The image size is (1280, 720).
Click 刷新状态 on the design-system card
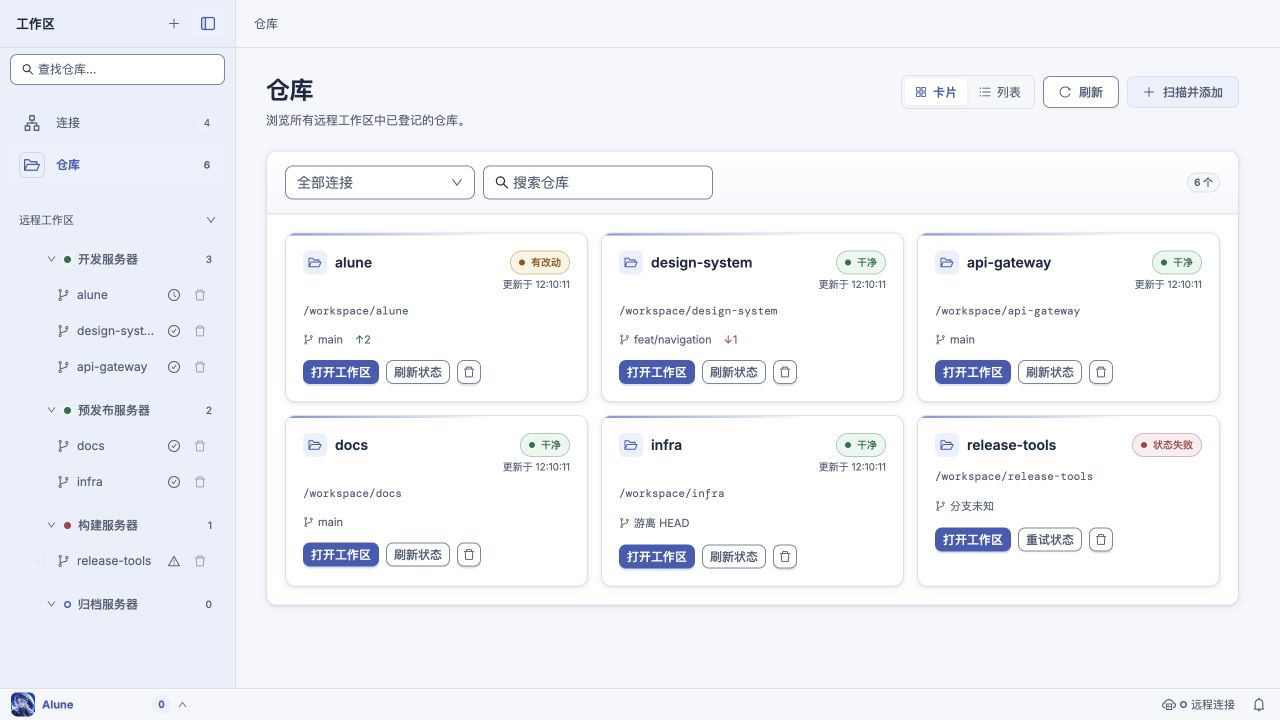pyautogui.click(x=734, y=372)
